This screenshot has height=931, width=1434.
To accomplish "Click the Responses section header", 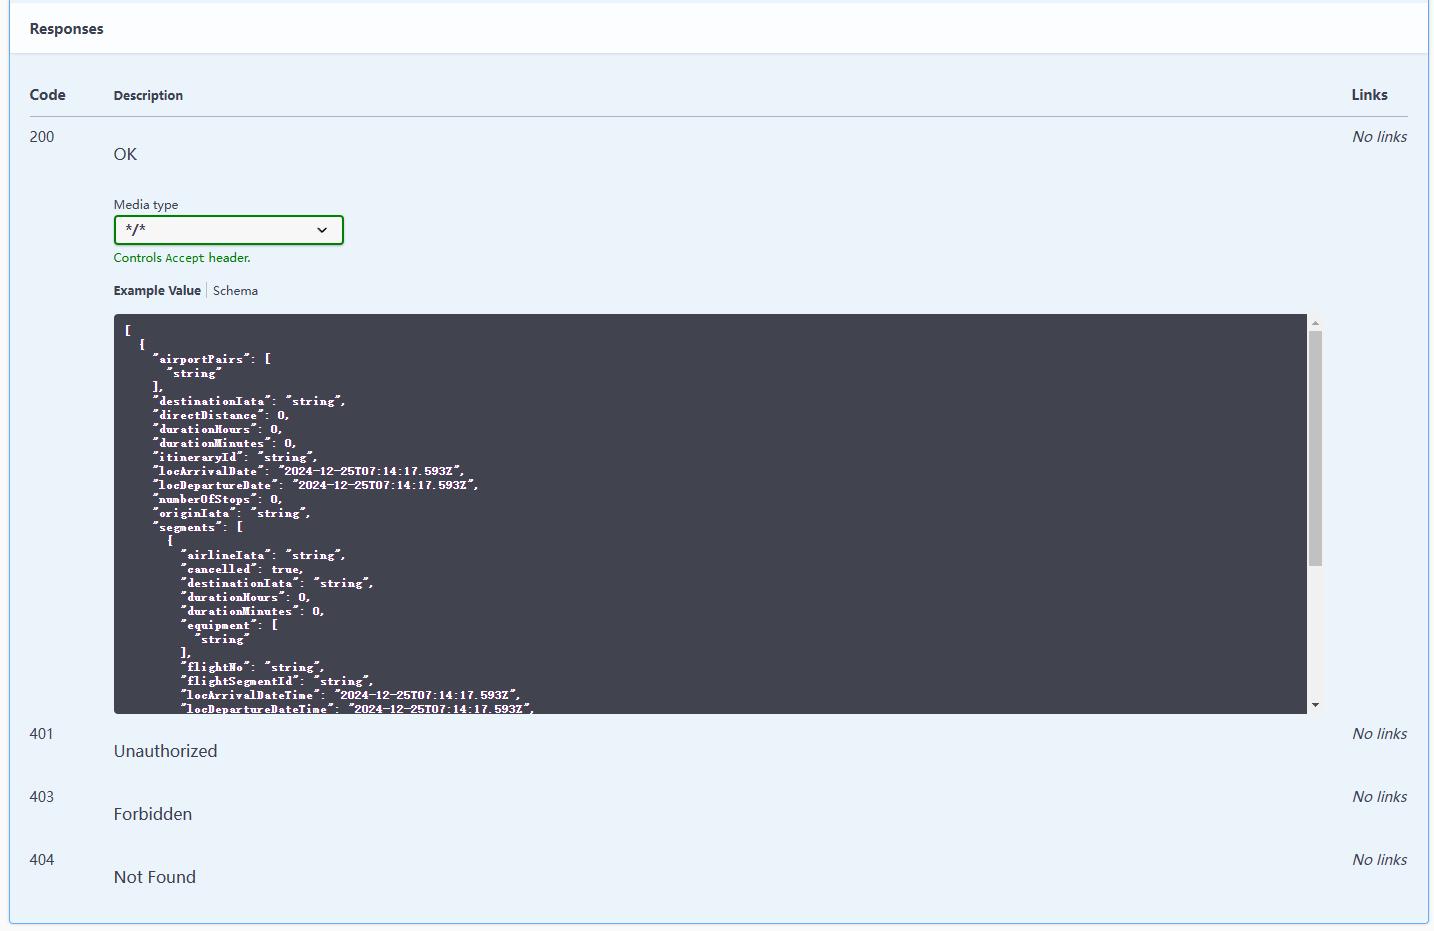I will [x=66, y=29].
